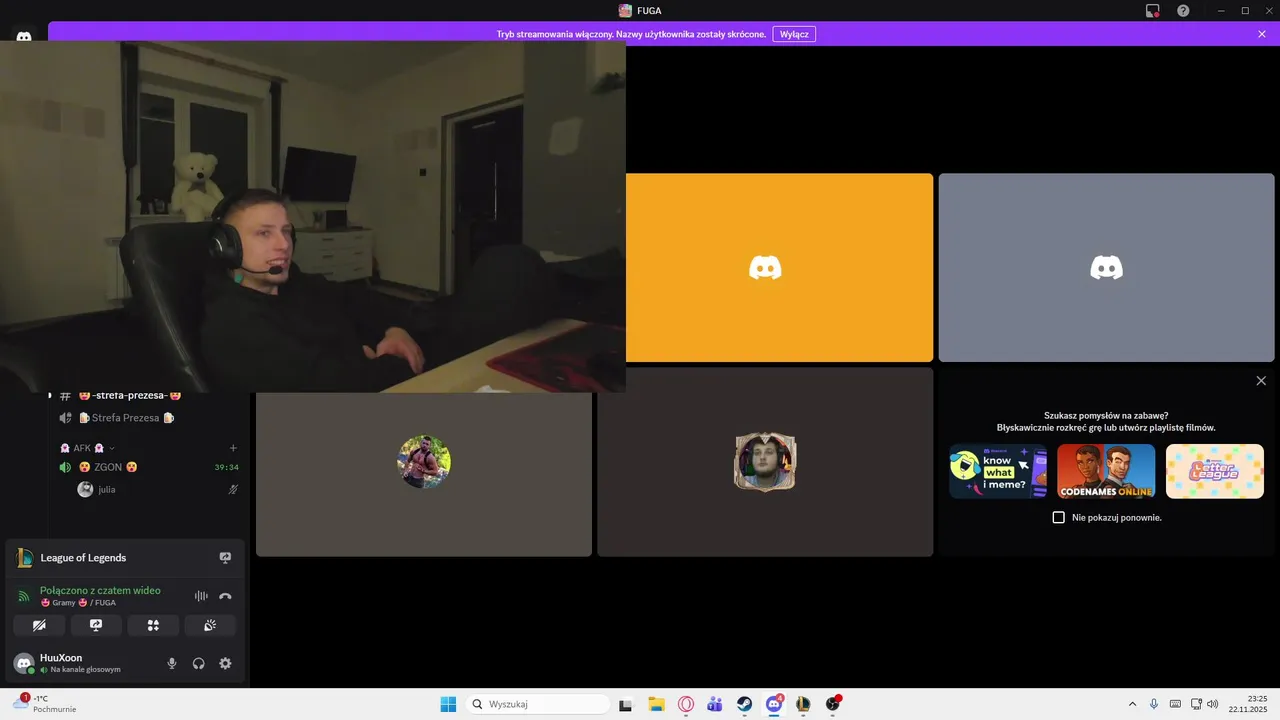Disconnect from voice with hang-up icon
This screenshot has width=1280, height=720.
pyautogui.click(x=225, y=596)
